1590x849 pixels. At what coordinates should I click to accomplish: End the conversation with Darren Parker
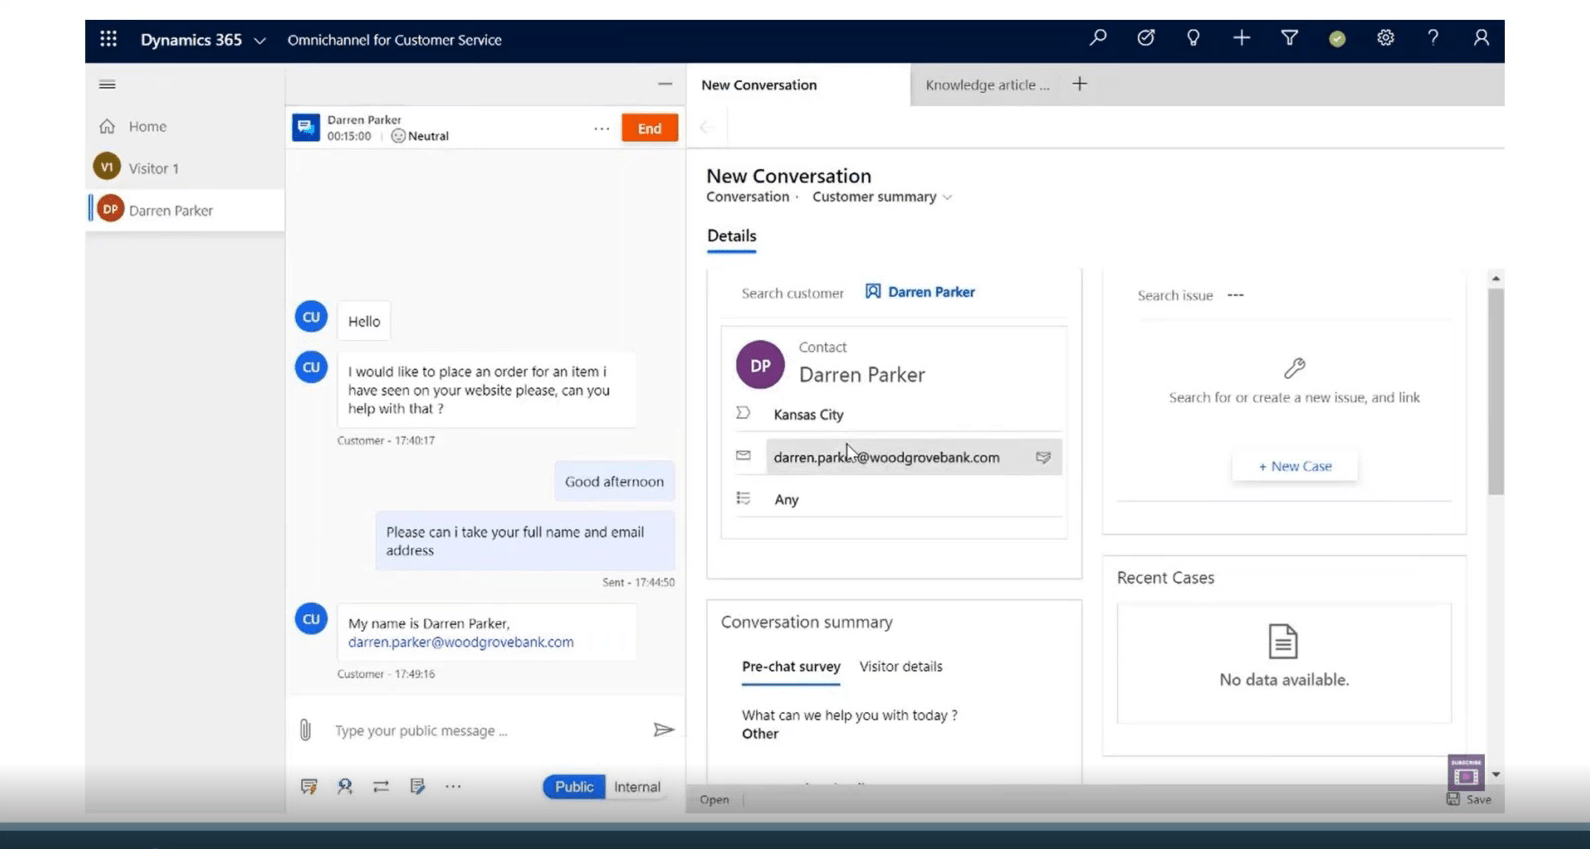[649, 128]
